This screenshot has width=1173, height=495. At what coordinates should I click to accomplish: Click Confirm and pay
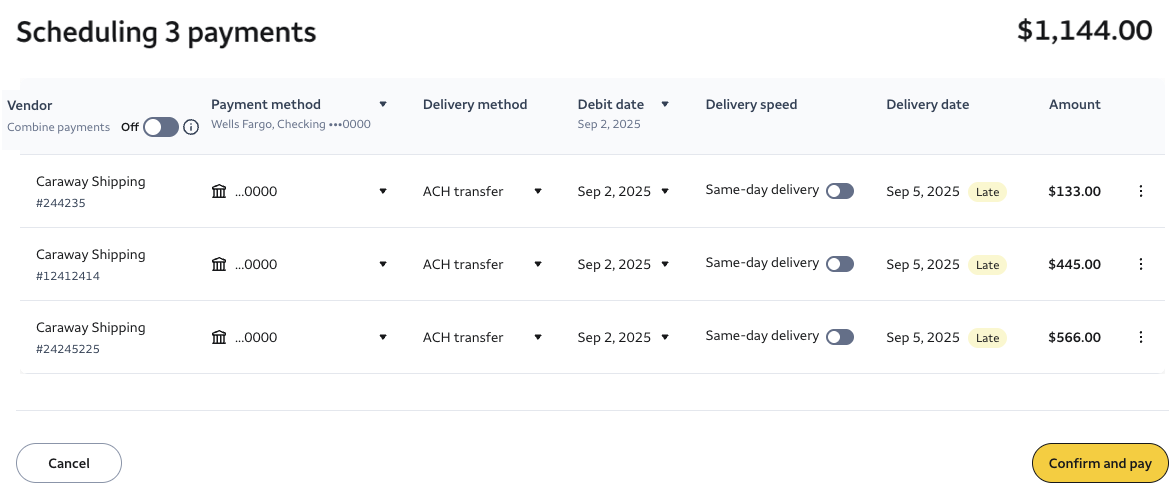click(1100, 463)
